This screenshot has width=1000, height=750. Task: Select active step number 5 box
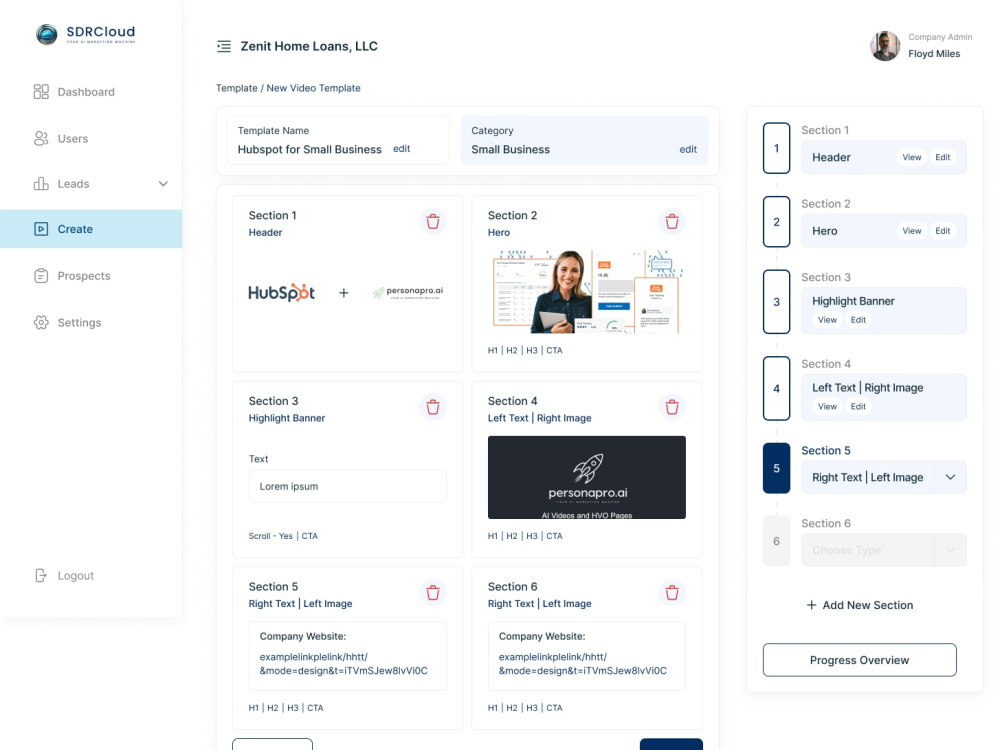pos(776,468)
